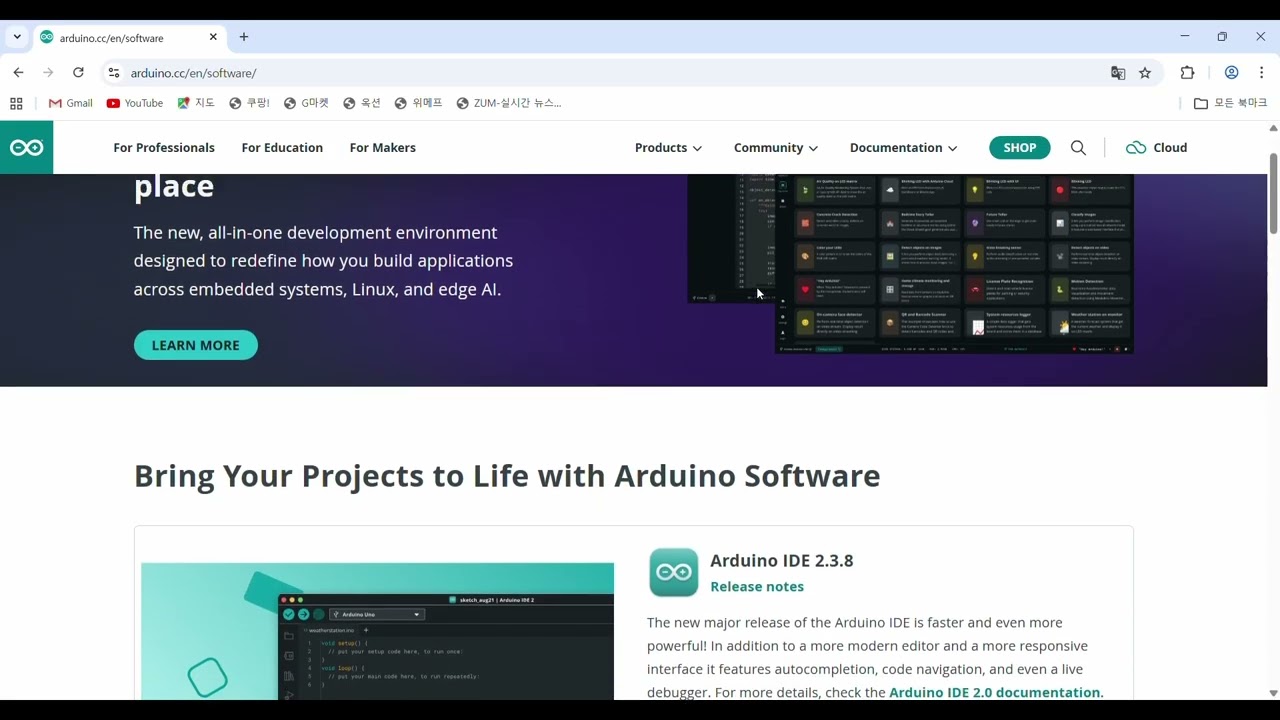
Task: Open the 지도 maps bookmark
Action: coord(196,103)
